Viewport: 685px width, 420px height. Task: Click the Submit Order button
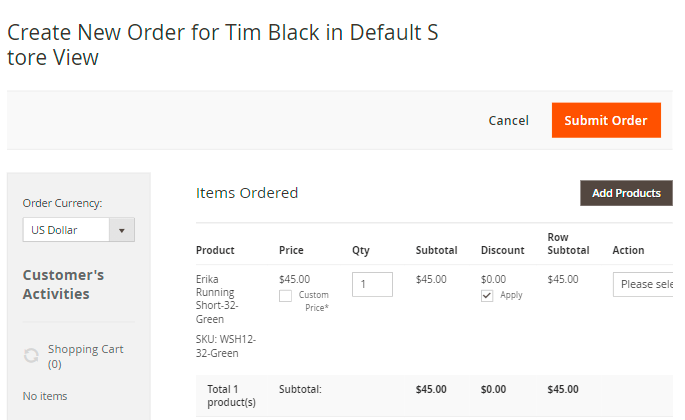coord(606,120)
